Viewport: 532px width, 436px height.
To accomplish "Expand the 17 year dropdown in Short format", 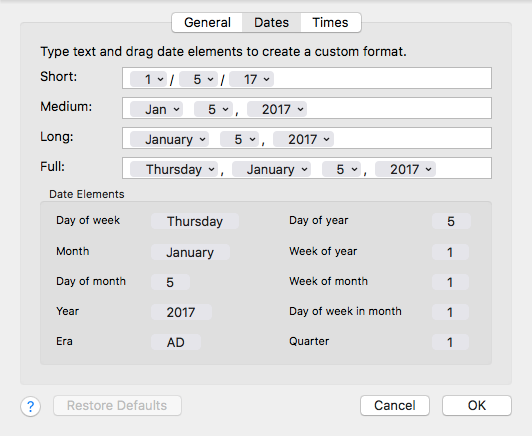I will click(251, 79).
